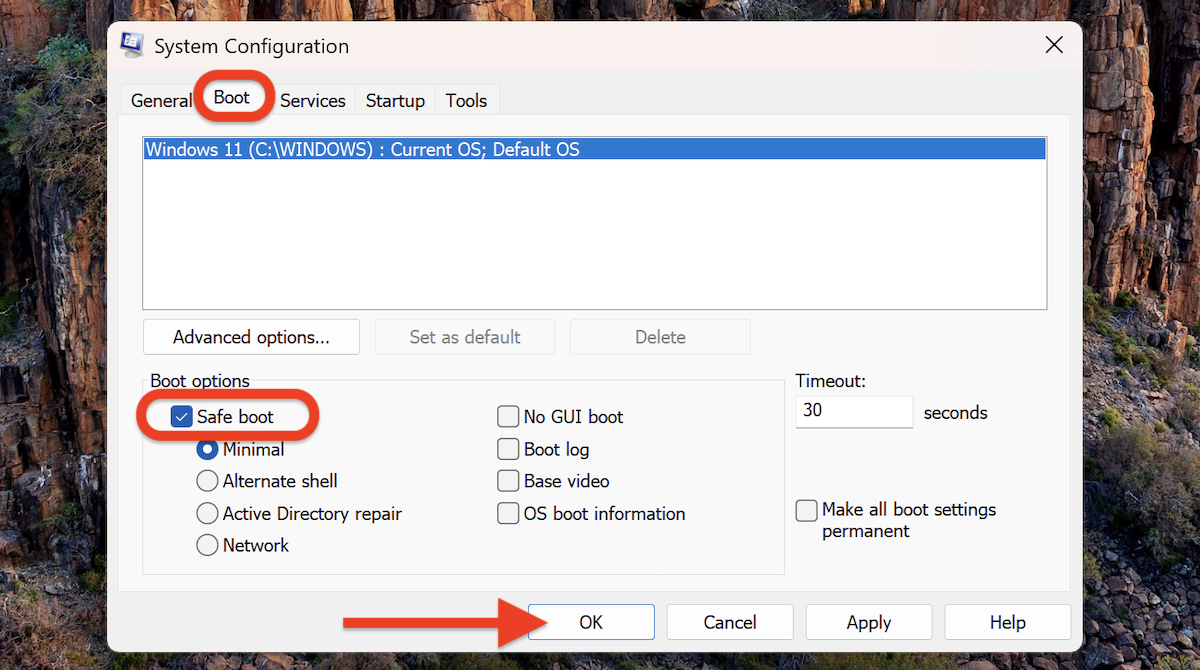Click the Cancel button

pos(730,622)
